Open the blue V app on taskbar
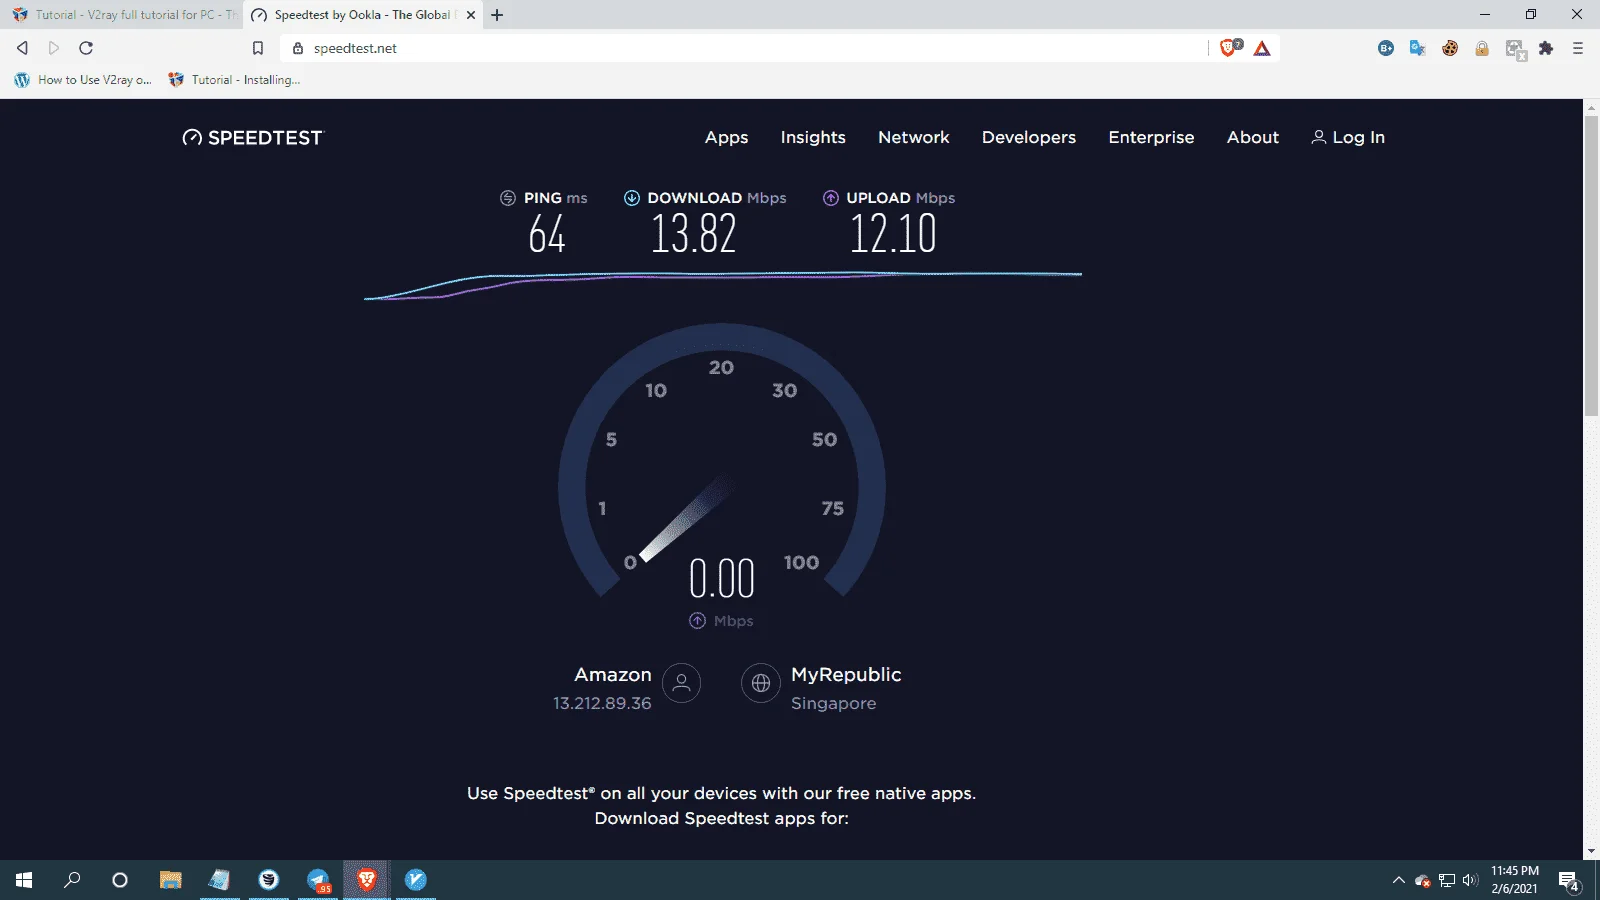Viewport: 1600px width, 900px height. [x=416, y=880]
